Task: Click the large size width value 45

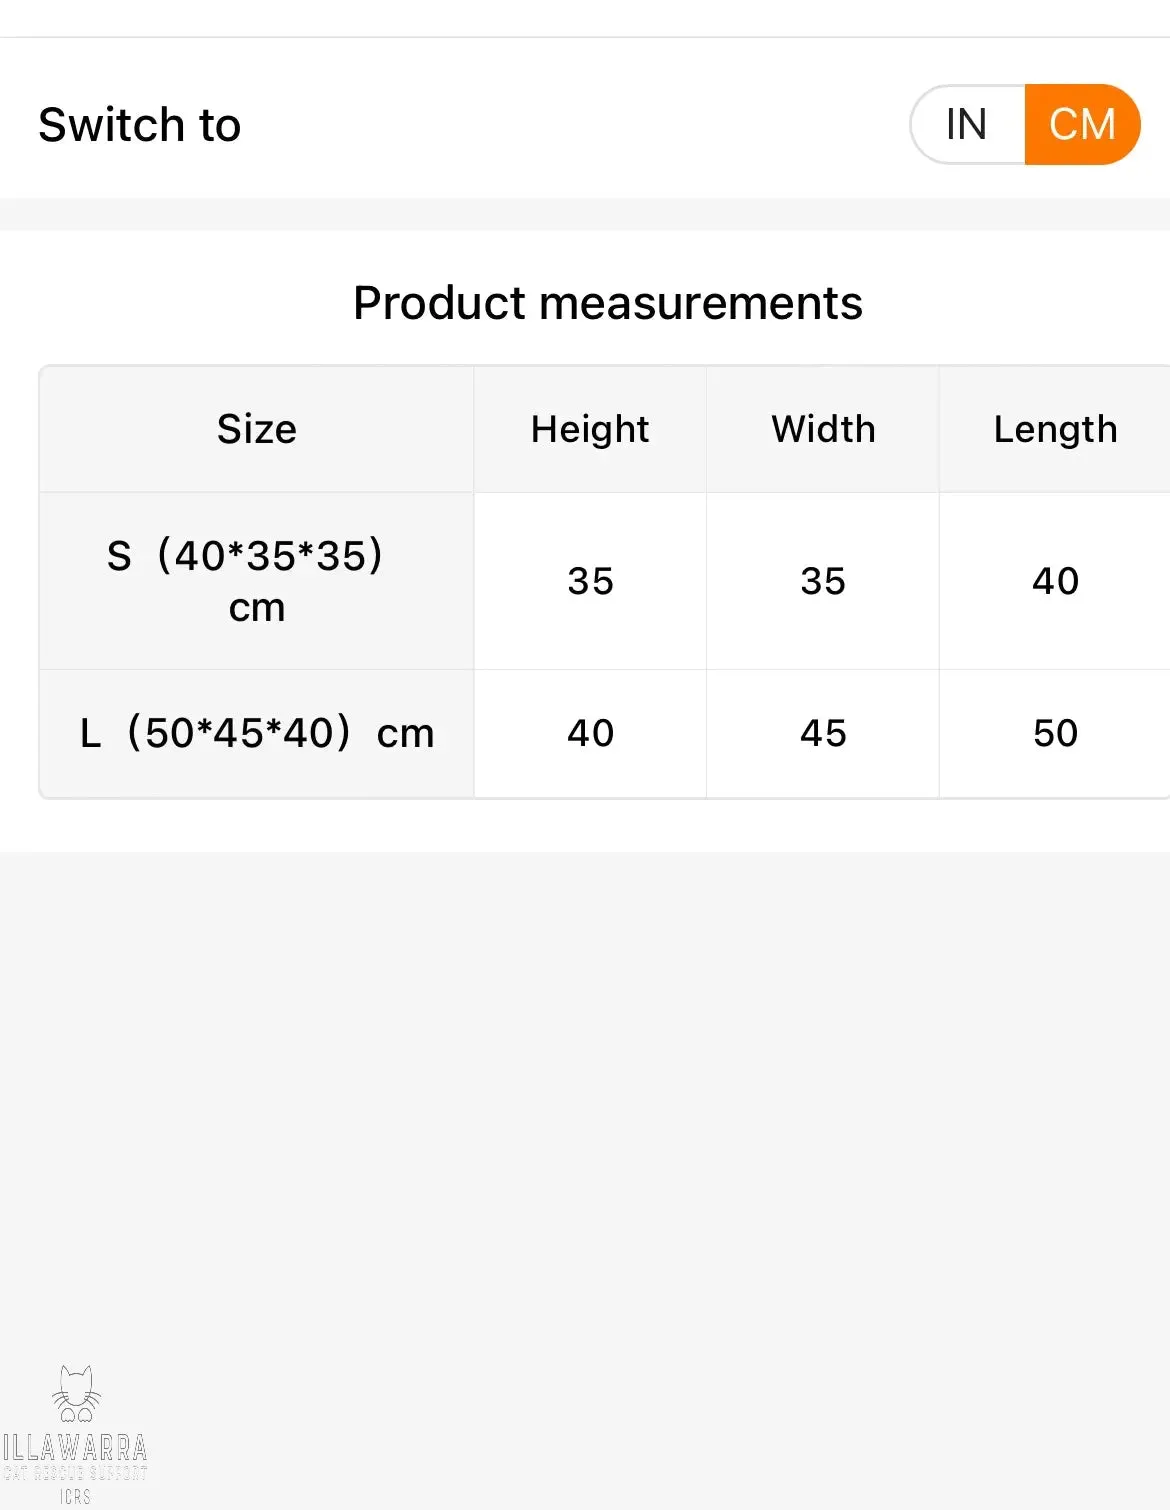Action: click(x=823, y=733)
